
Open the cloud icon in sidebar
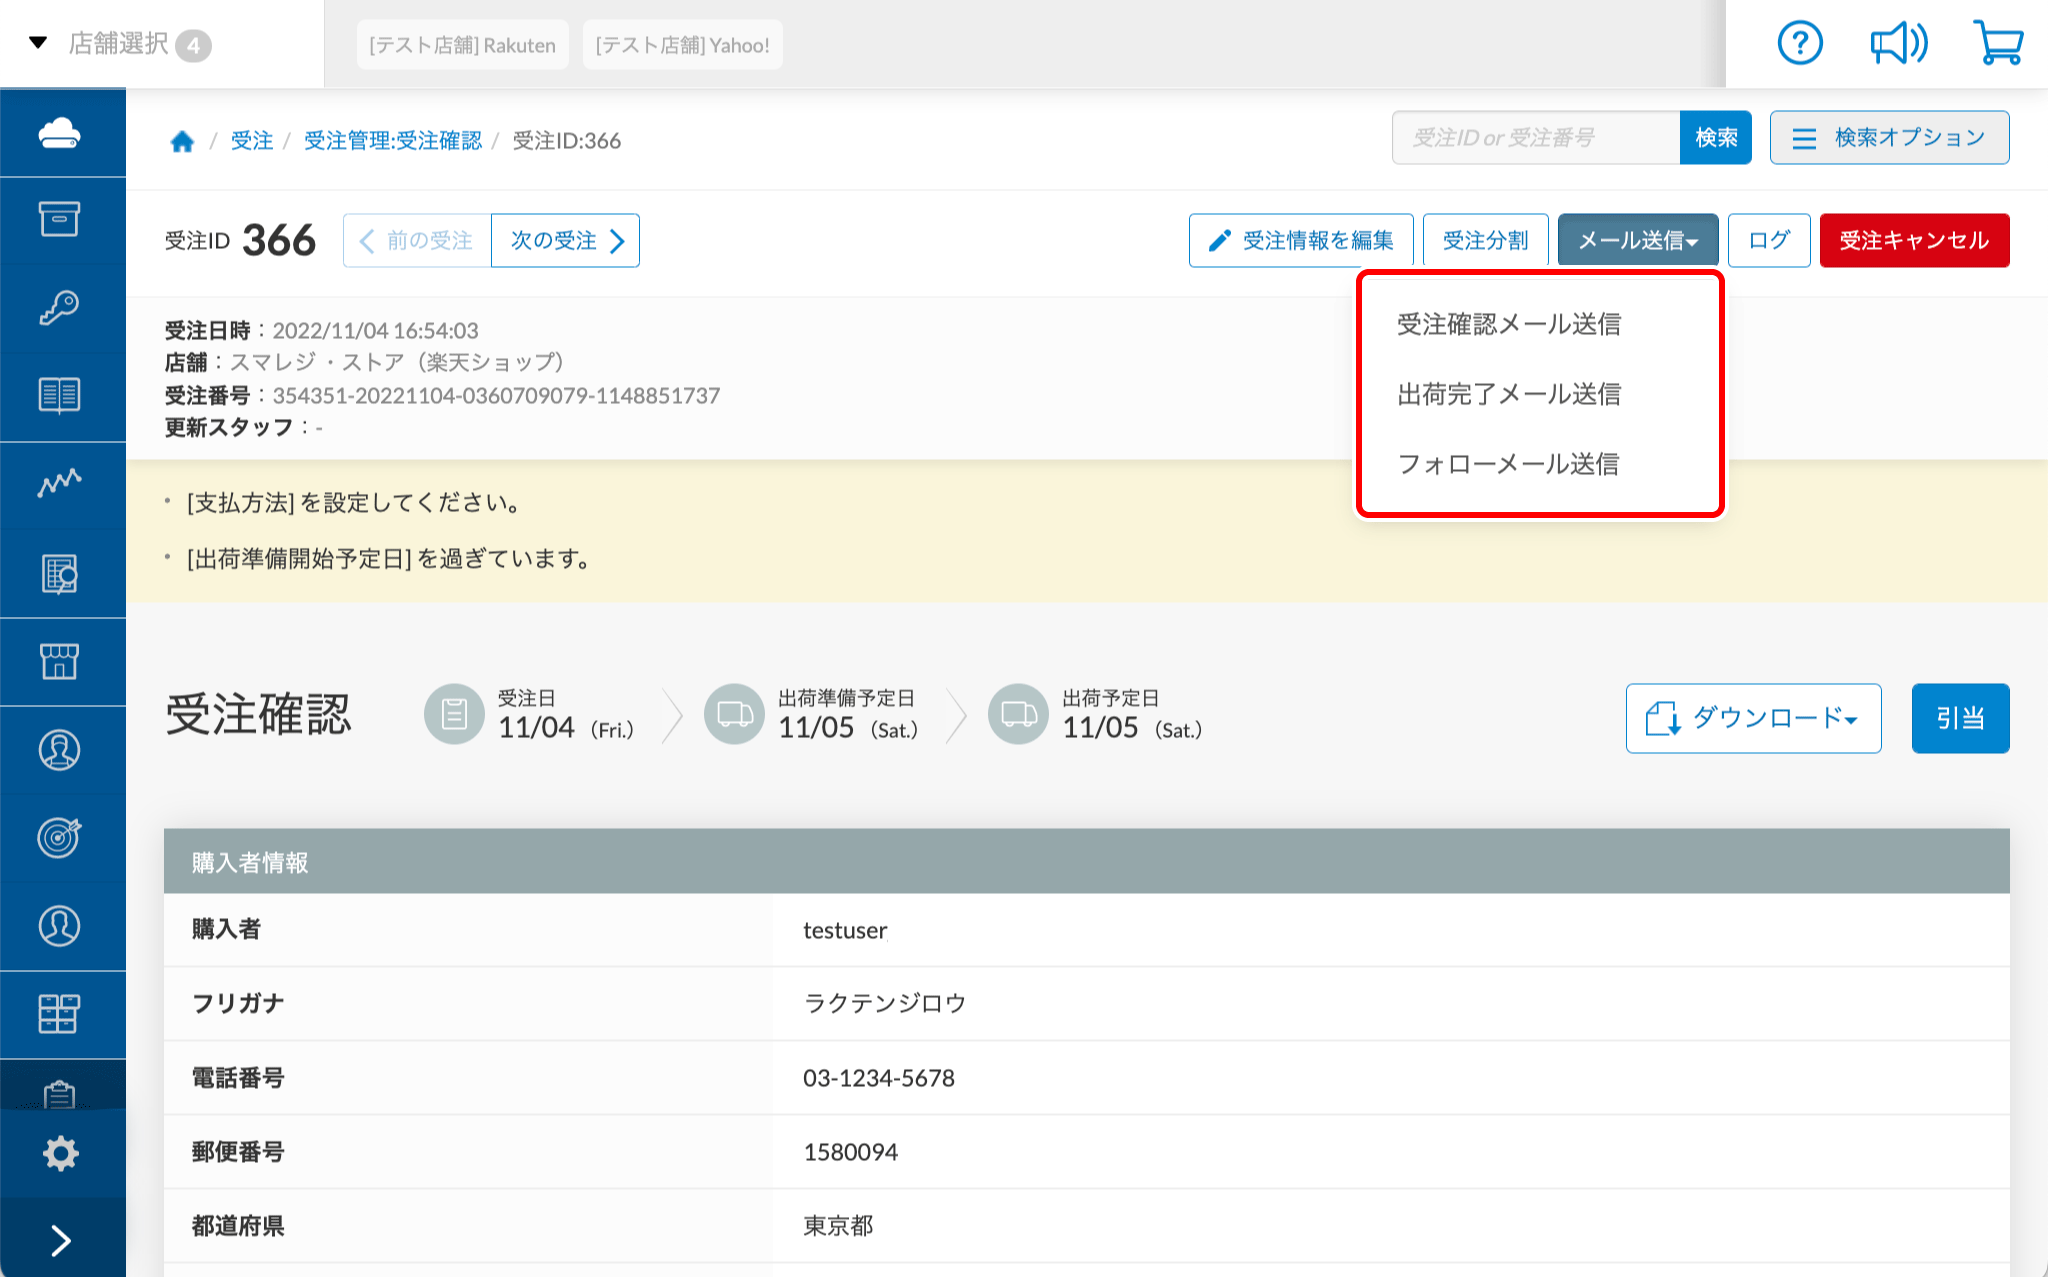pyautogui.click(x=60, y=133)
